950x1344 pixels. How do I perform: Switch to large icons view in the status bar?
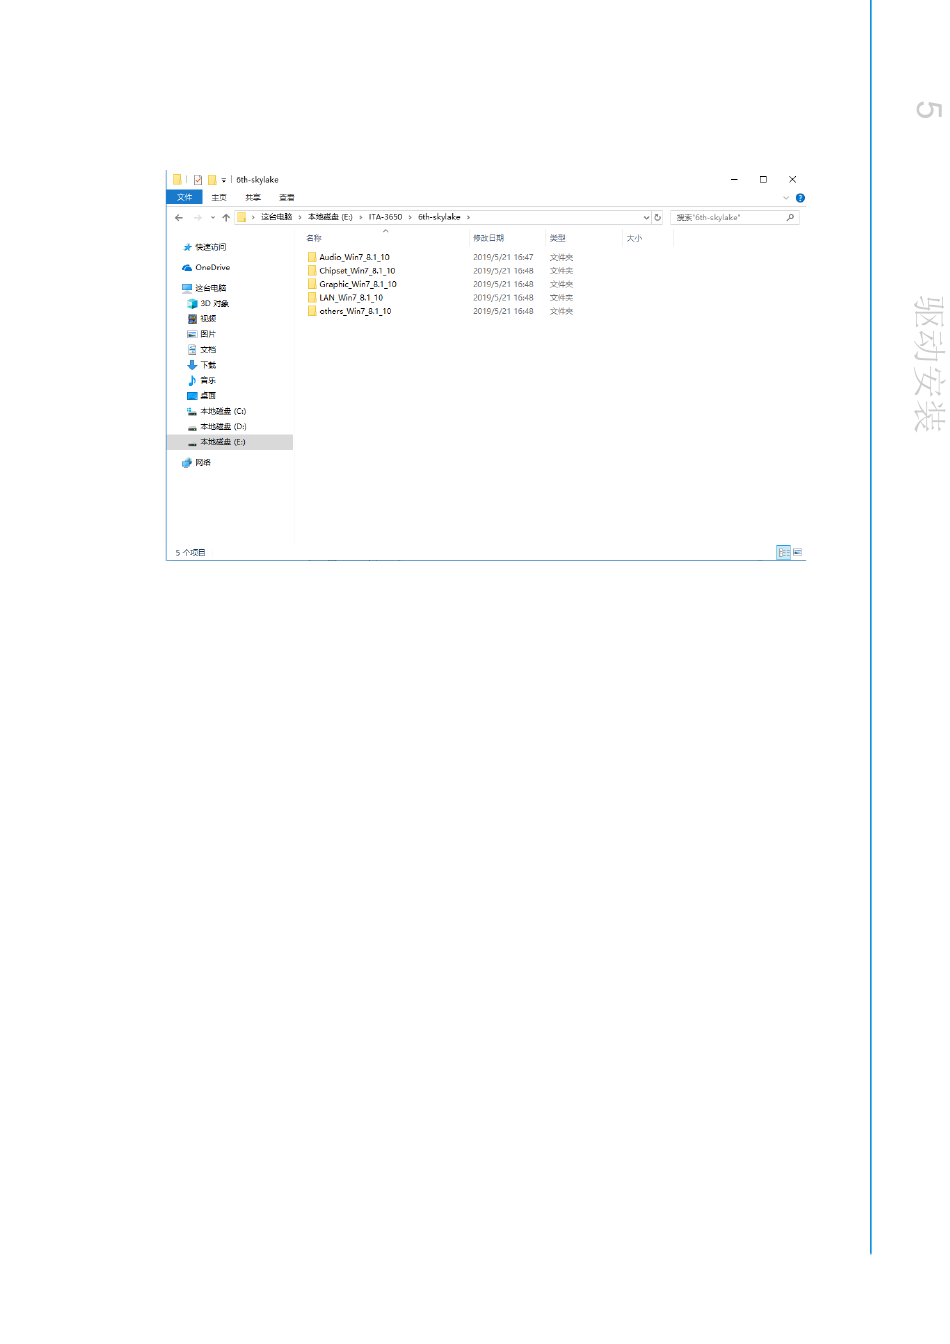pyautogui.click(x=797, y=552)
